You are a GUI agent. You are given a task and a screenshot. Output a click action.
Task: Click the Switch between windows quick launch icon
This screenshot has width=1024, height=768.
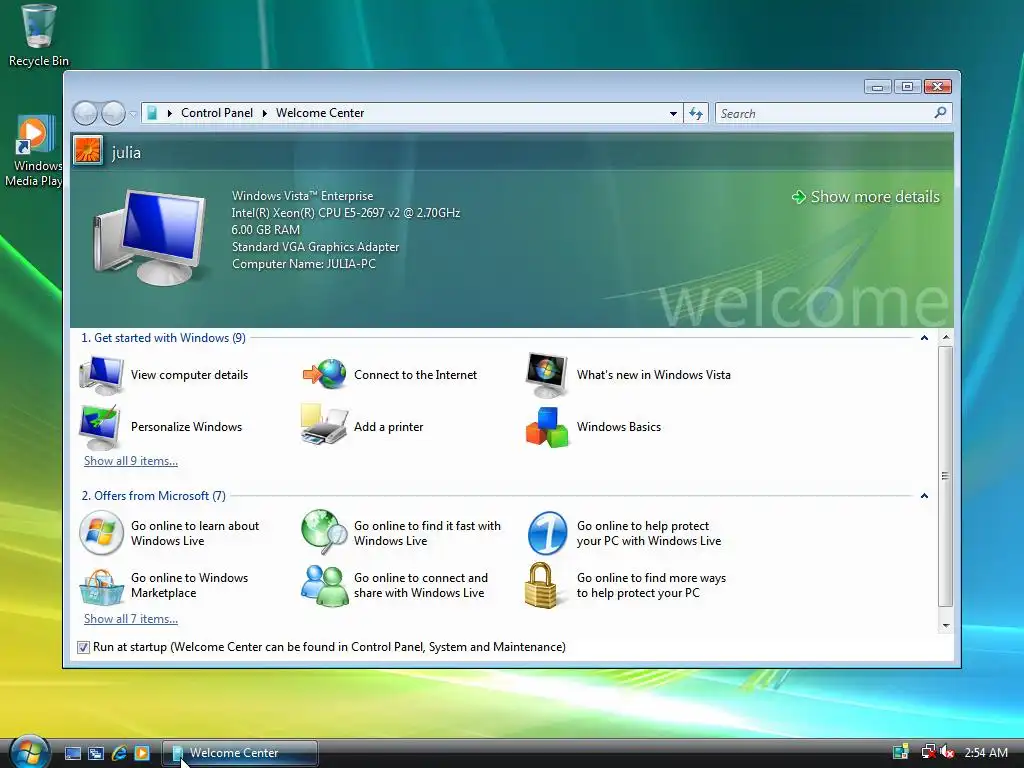click(x=96, y=753)
